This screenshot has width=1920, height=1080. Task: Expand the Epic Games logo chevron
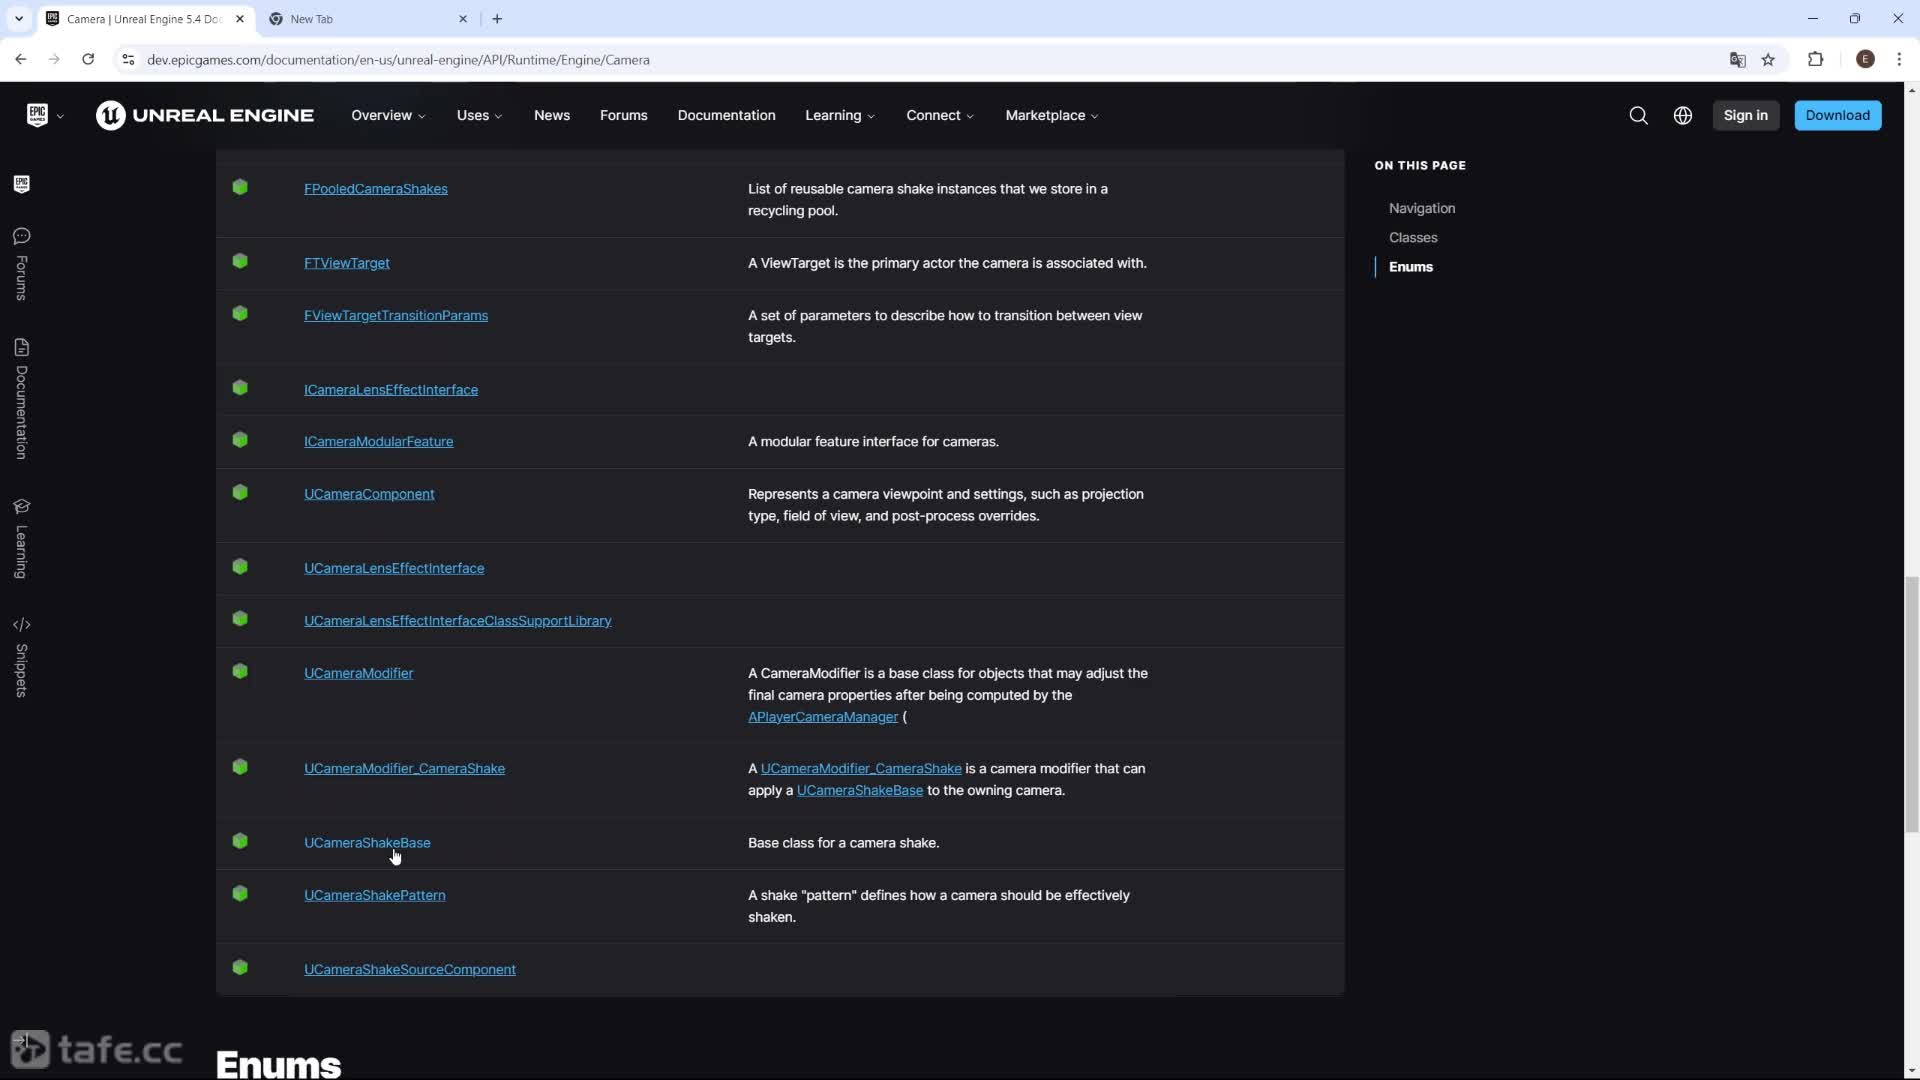pos(60,116)
